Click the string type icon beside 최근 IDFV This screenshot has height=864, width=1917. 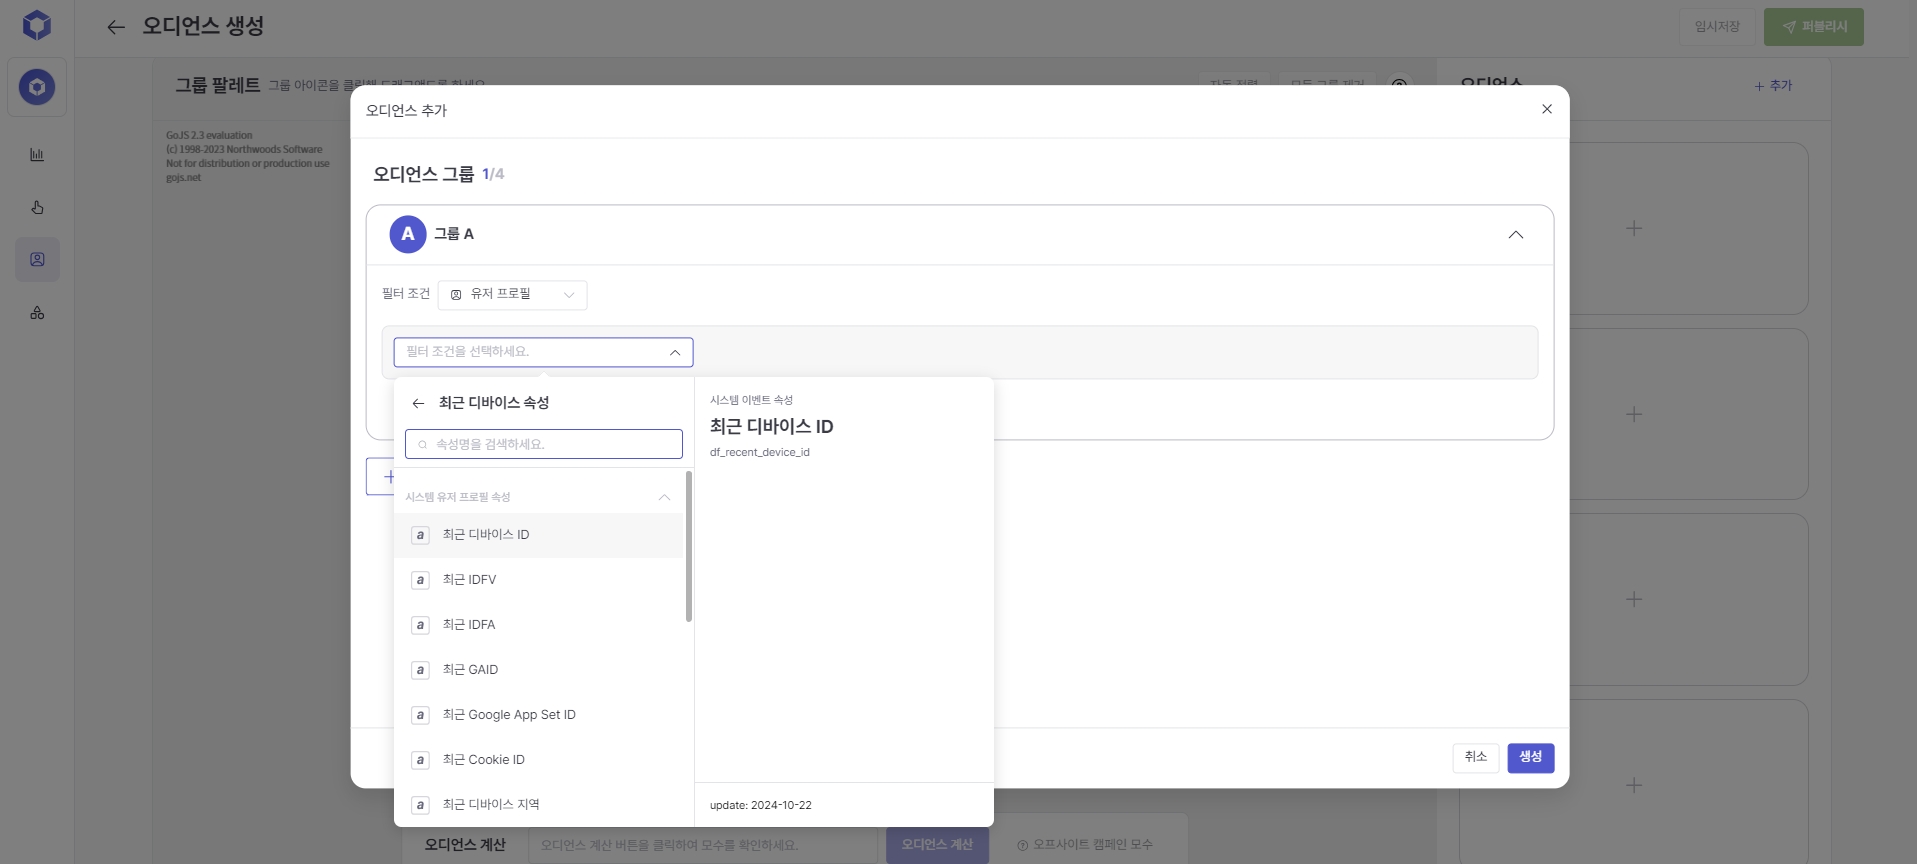420,580
